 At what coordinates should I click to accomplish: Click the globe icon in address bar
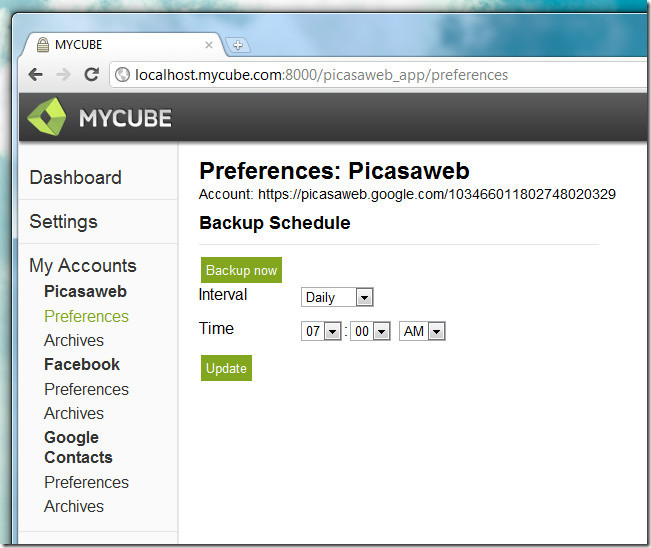click(x=122, y=75)
